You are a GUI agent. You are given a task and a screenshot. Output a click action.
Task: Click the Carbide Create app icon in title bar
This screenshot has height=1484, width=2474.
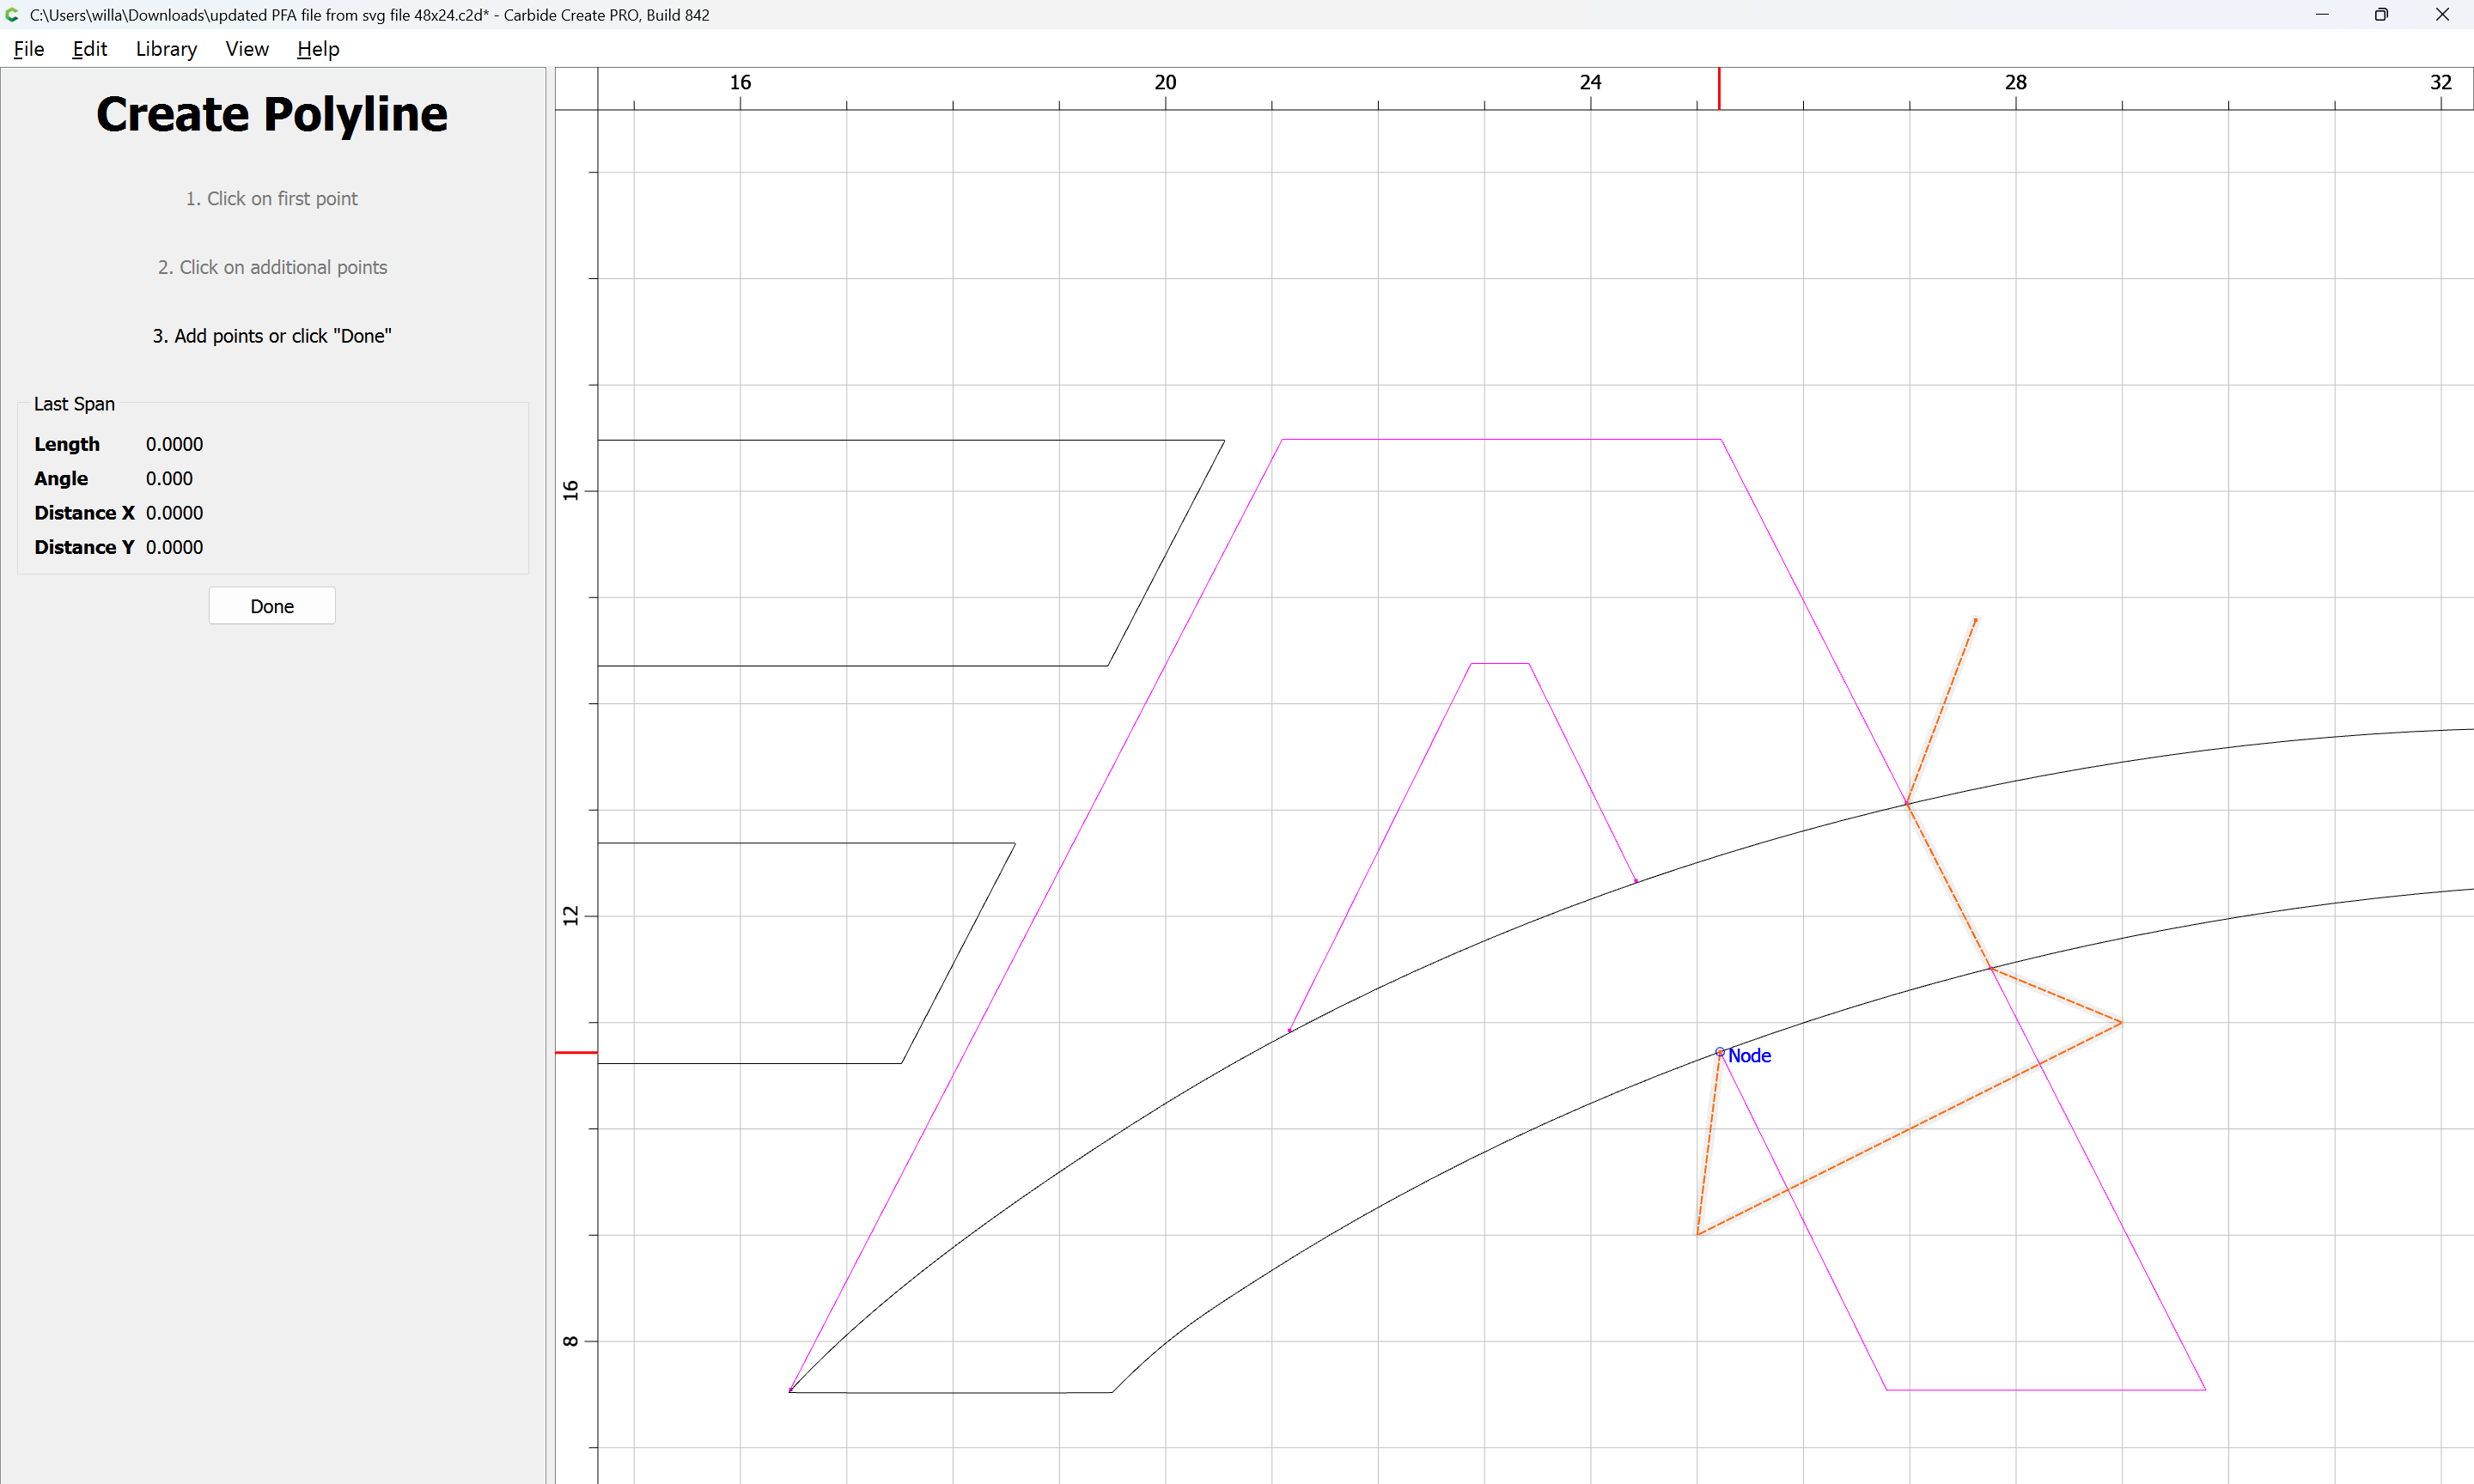point(13,15)
